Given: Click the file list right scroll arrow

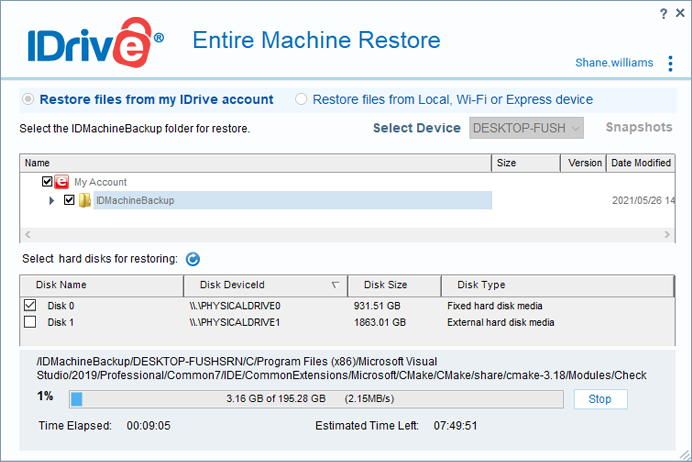Looking at the screenshot, I should (667, 234).
